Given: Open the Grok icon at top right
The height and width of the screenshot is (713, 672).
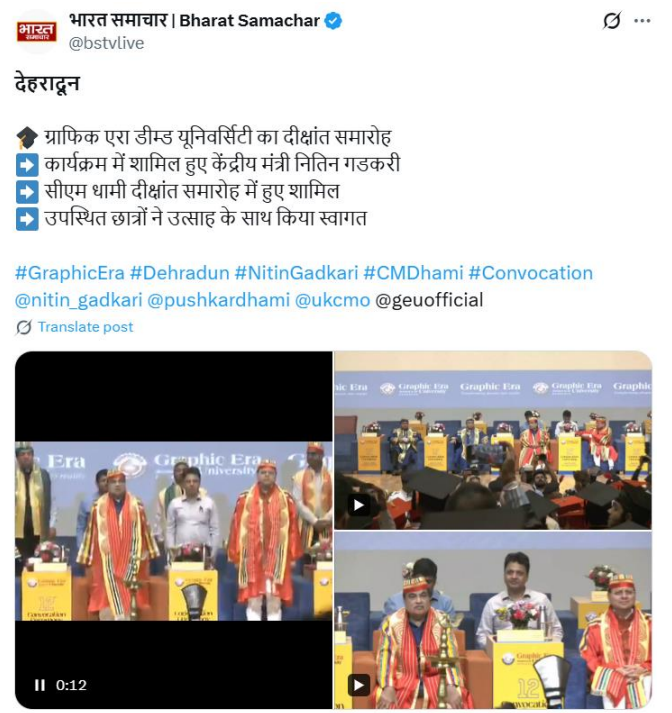Looking at the screenshot, I should click(x=612, y=20).
